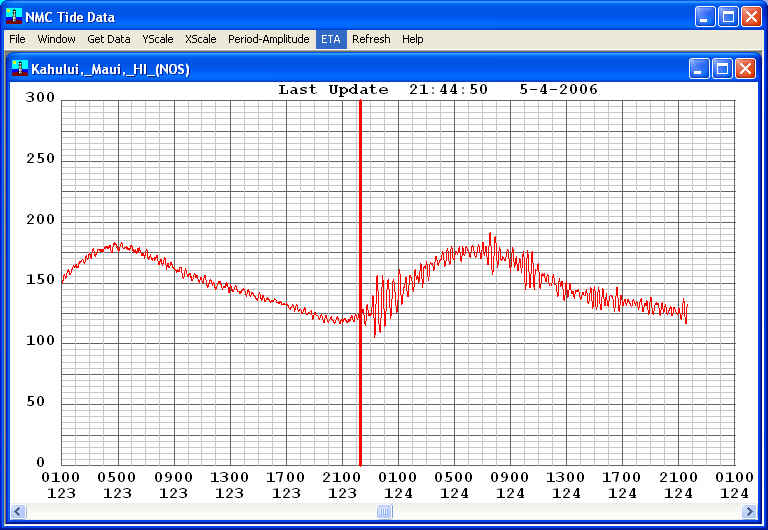Open the XScale menu
Viewport: 768px width, 530px height.
click(201, 39)
